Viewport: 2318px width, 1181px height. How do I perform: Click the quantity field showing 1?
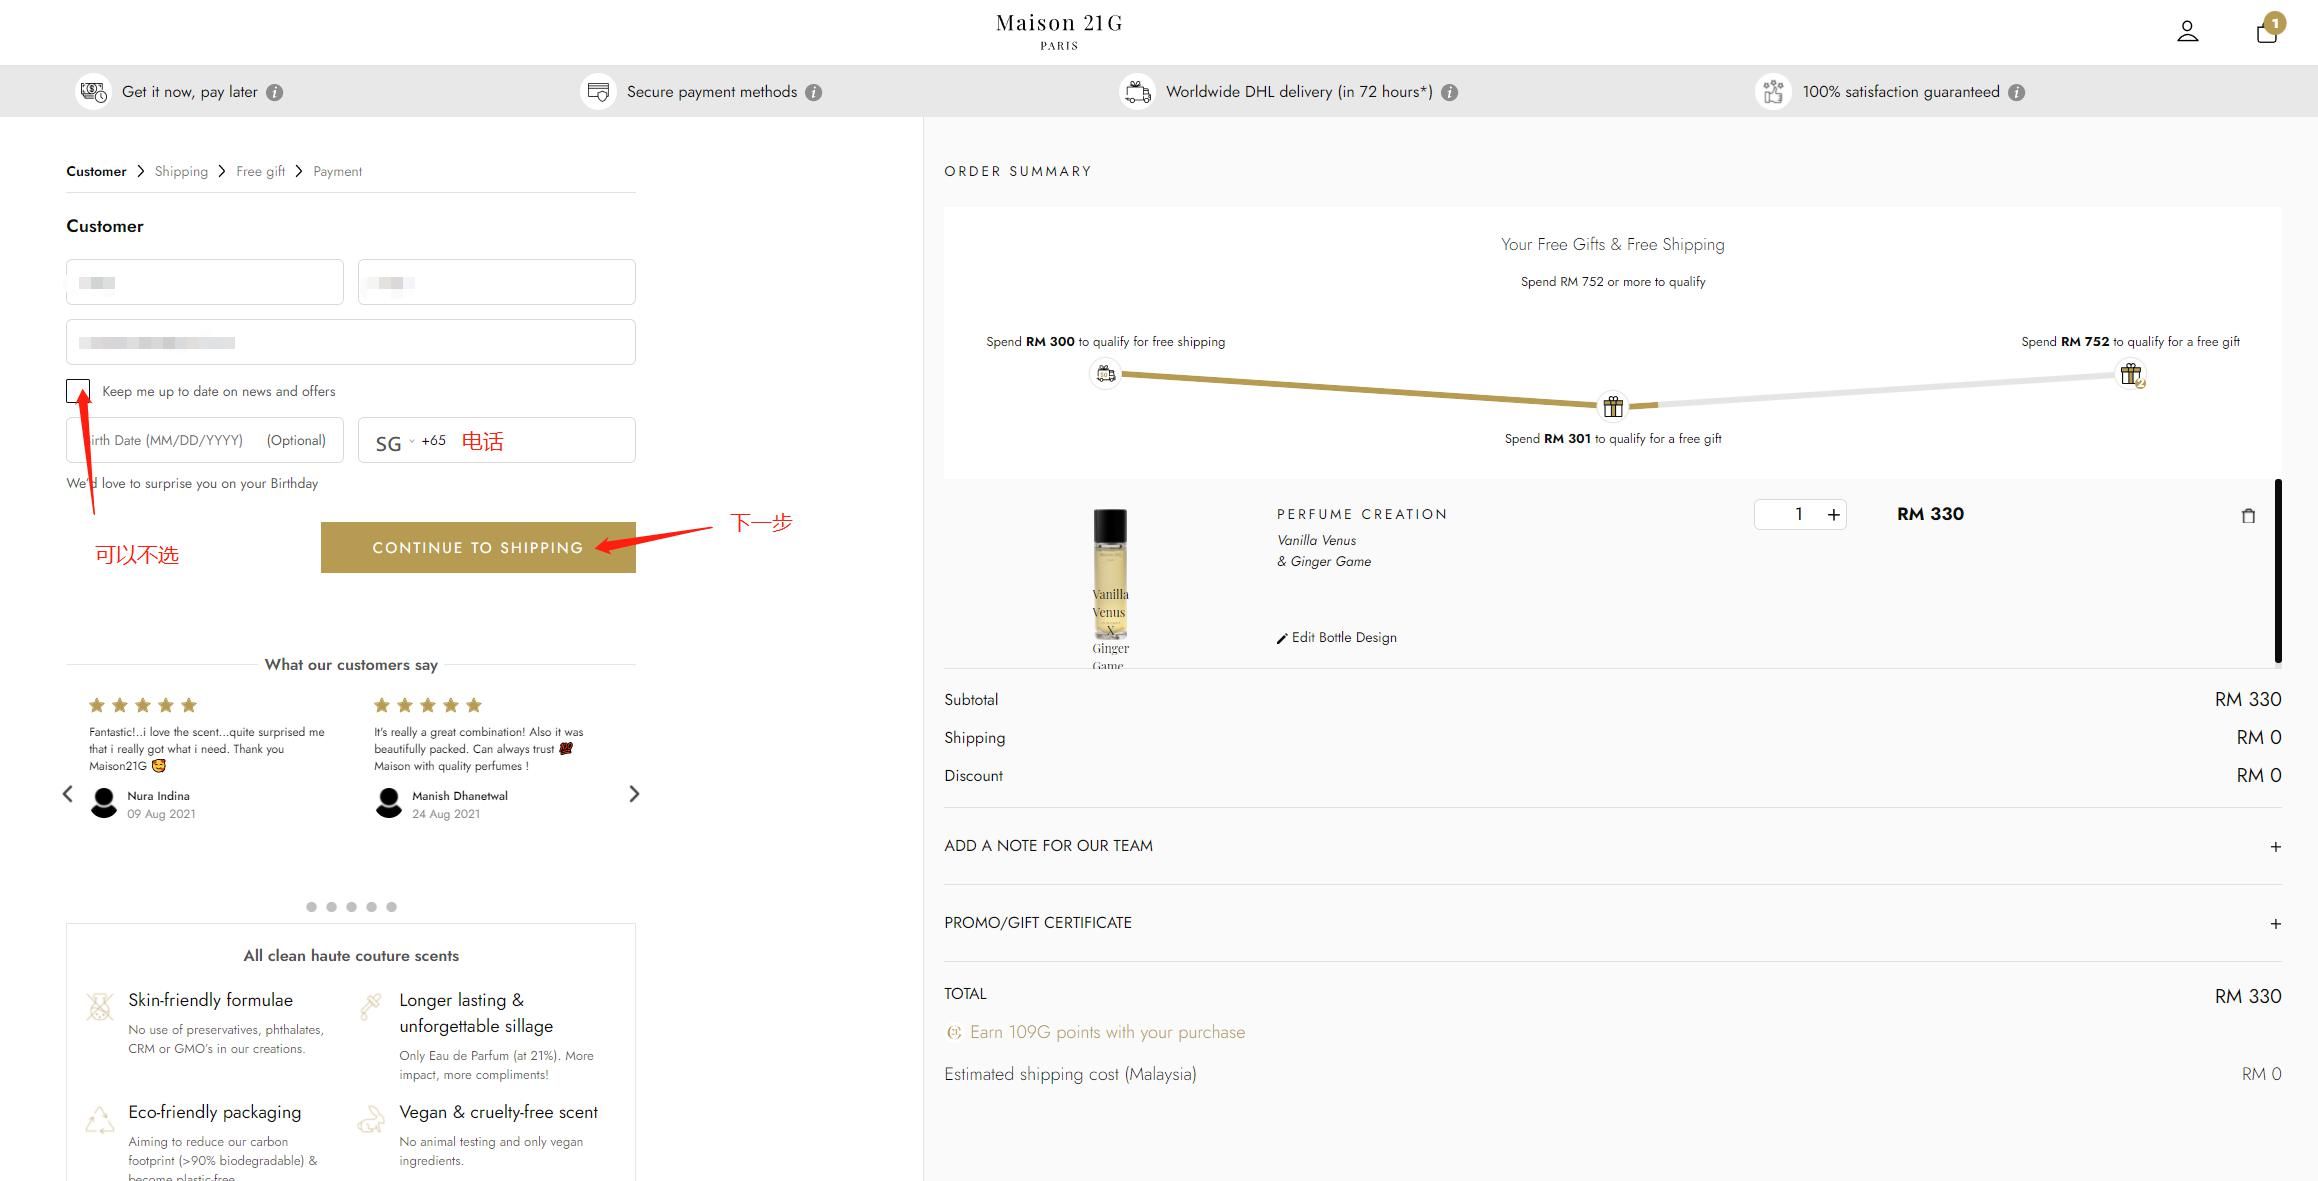tap(1797, 514)
